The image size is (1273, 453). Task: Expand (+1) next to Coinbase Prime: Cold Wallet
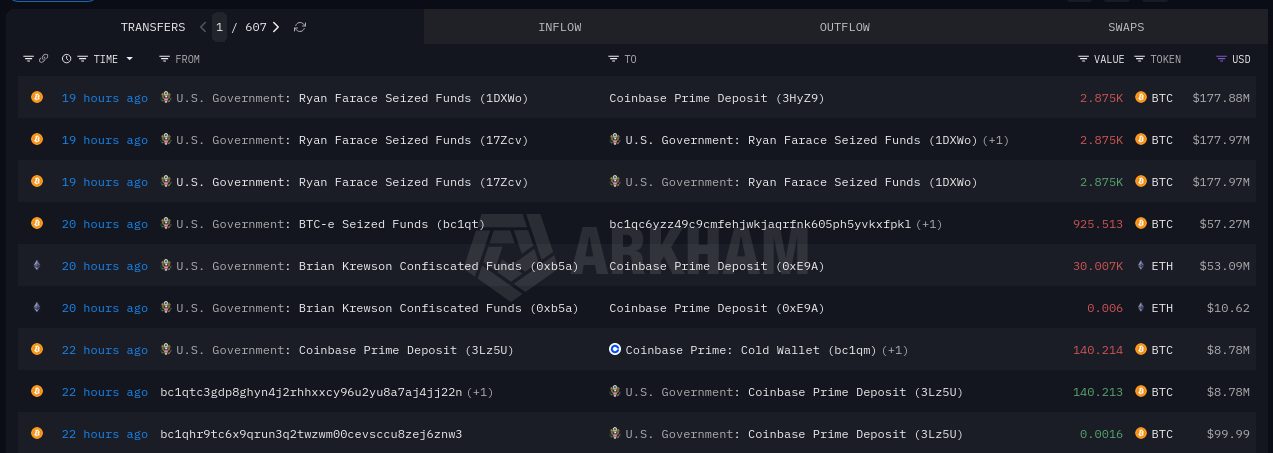895,350
